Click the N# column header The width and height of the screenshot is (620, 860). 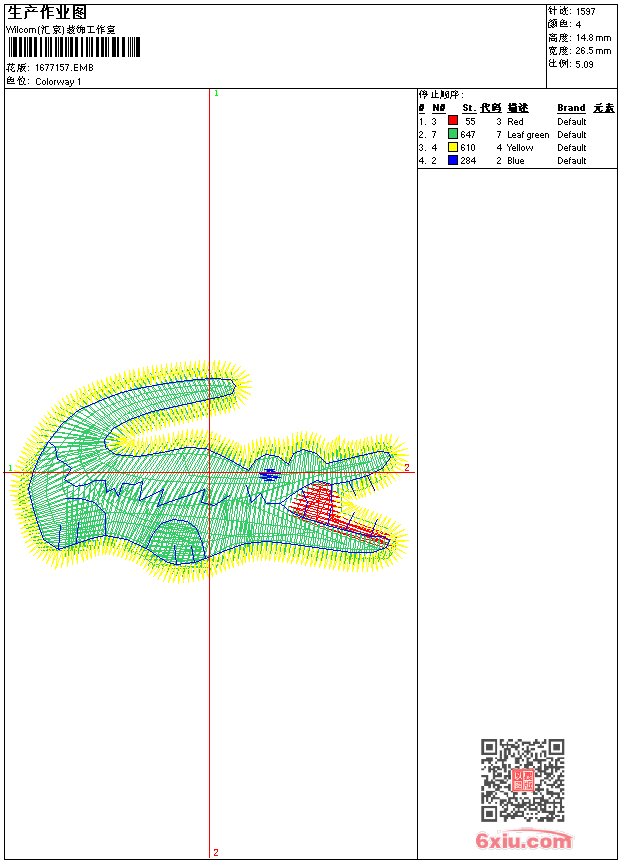[439, 108]
